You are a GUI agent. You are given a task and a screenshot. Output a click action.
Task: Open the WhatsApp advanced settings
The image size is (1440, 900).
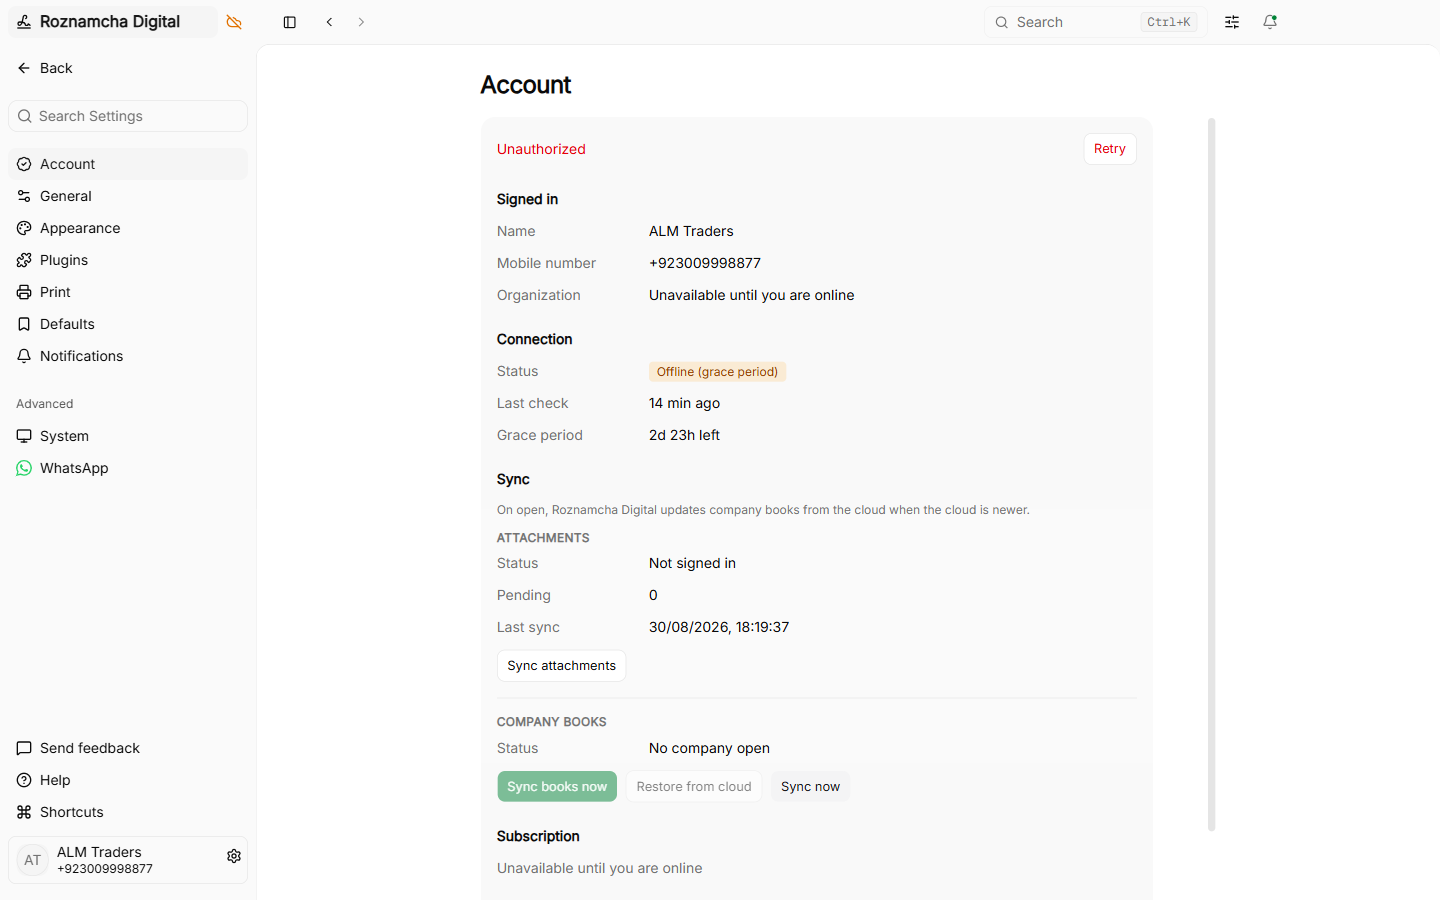tap(128, 468)
